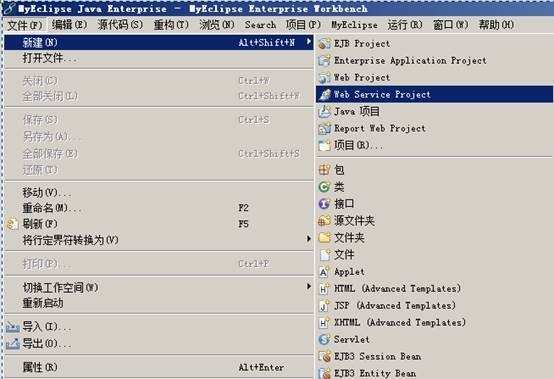
Task: Click the Java 项目 icon
Action: [324, 112]
